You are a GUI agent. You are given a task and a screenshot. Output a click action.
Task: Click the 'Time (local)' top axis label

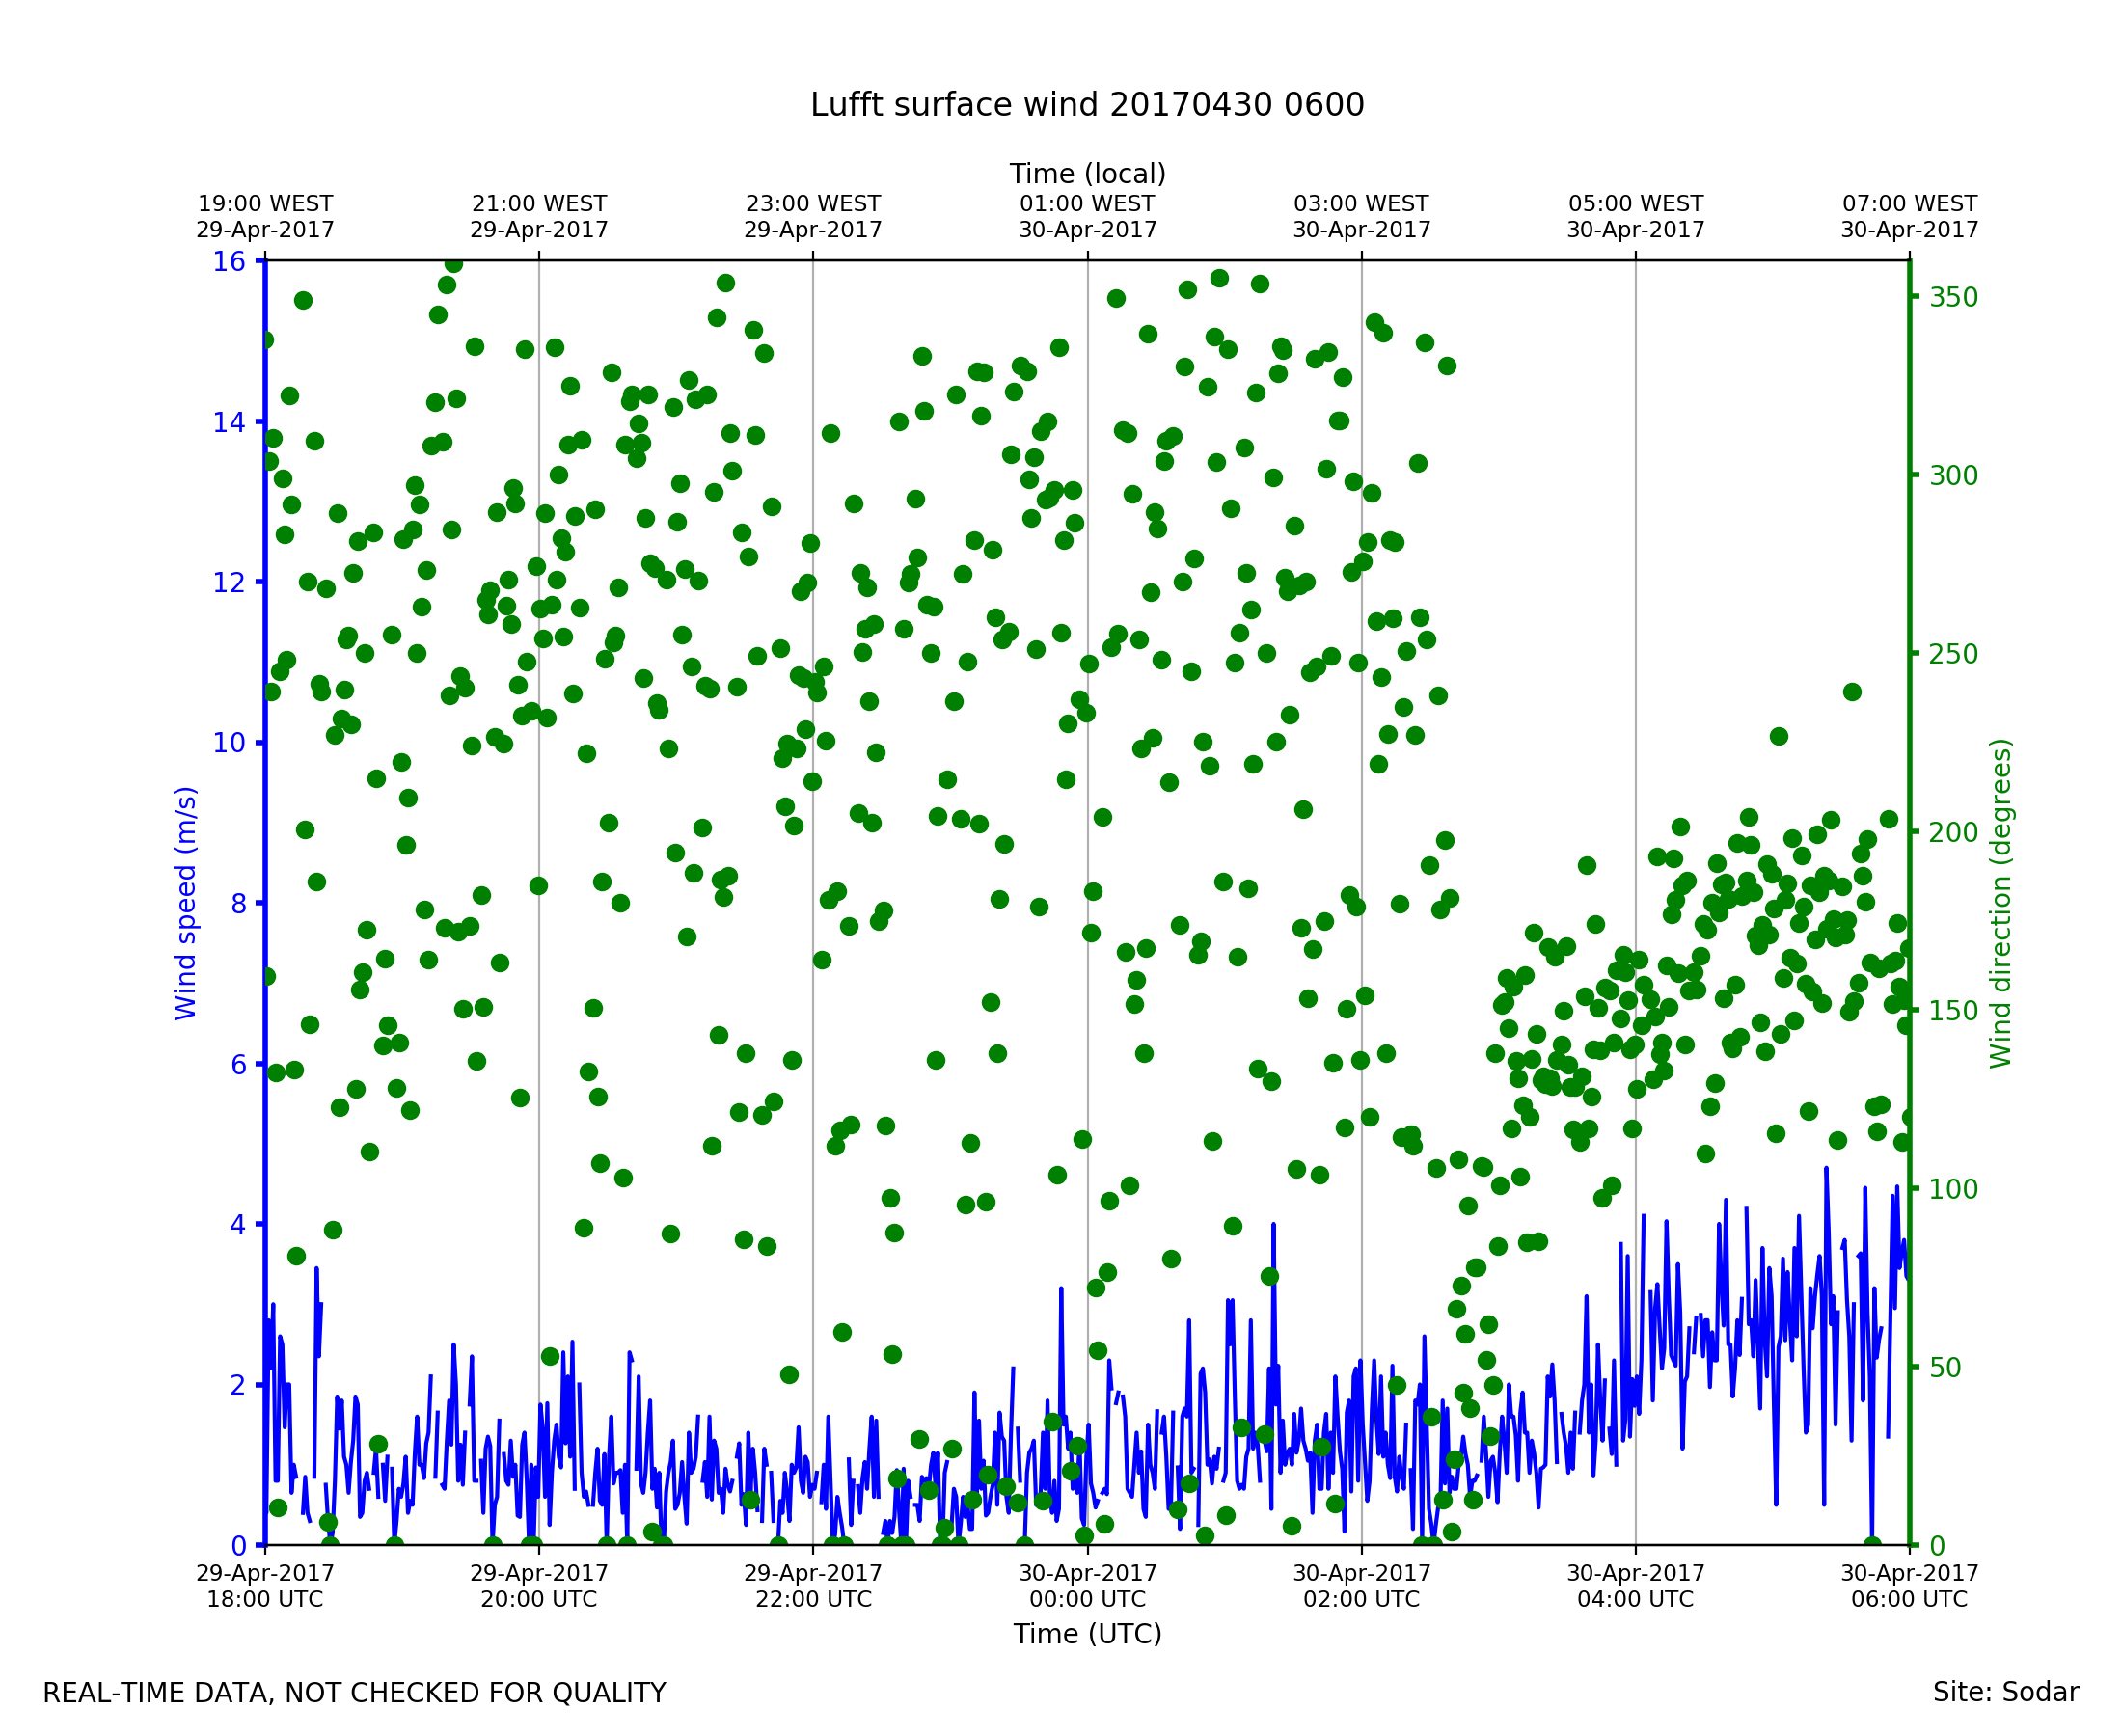[x=1087, y=174]
